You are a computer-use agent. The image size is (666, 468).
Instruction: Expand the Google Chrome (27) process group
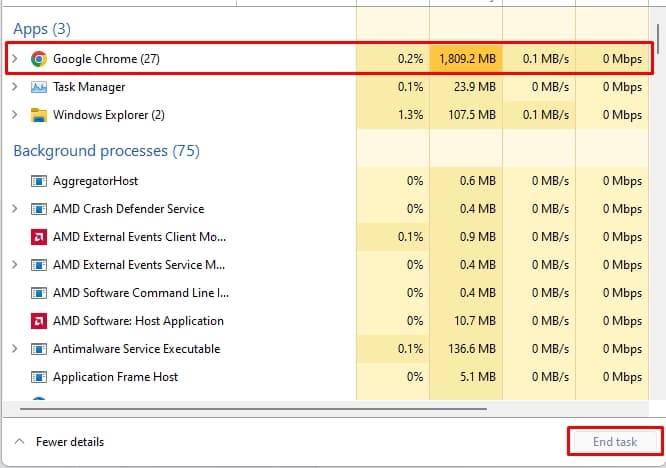click(x=15, y=59)
